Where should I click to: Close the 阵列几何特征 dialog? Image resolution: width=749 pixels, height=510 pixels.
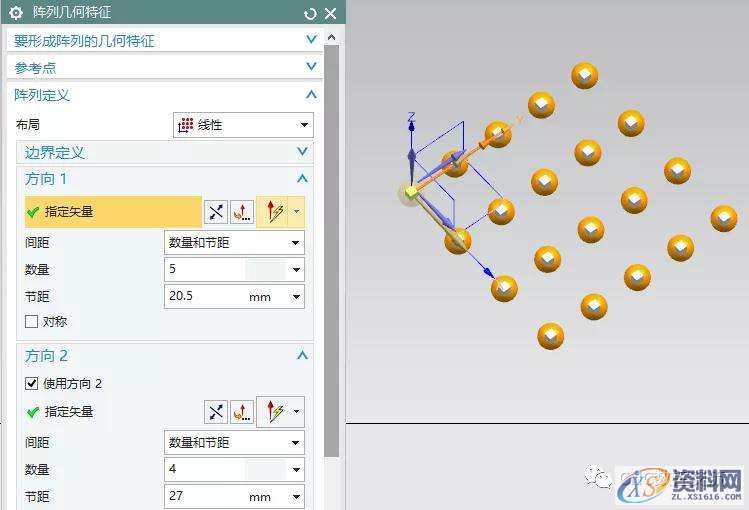[331, 13]
